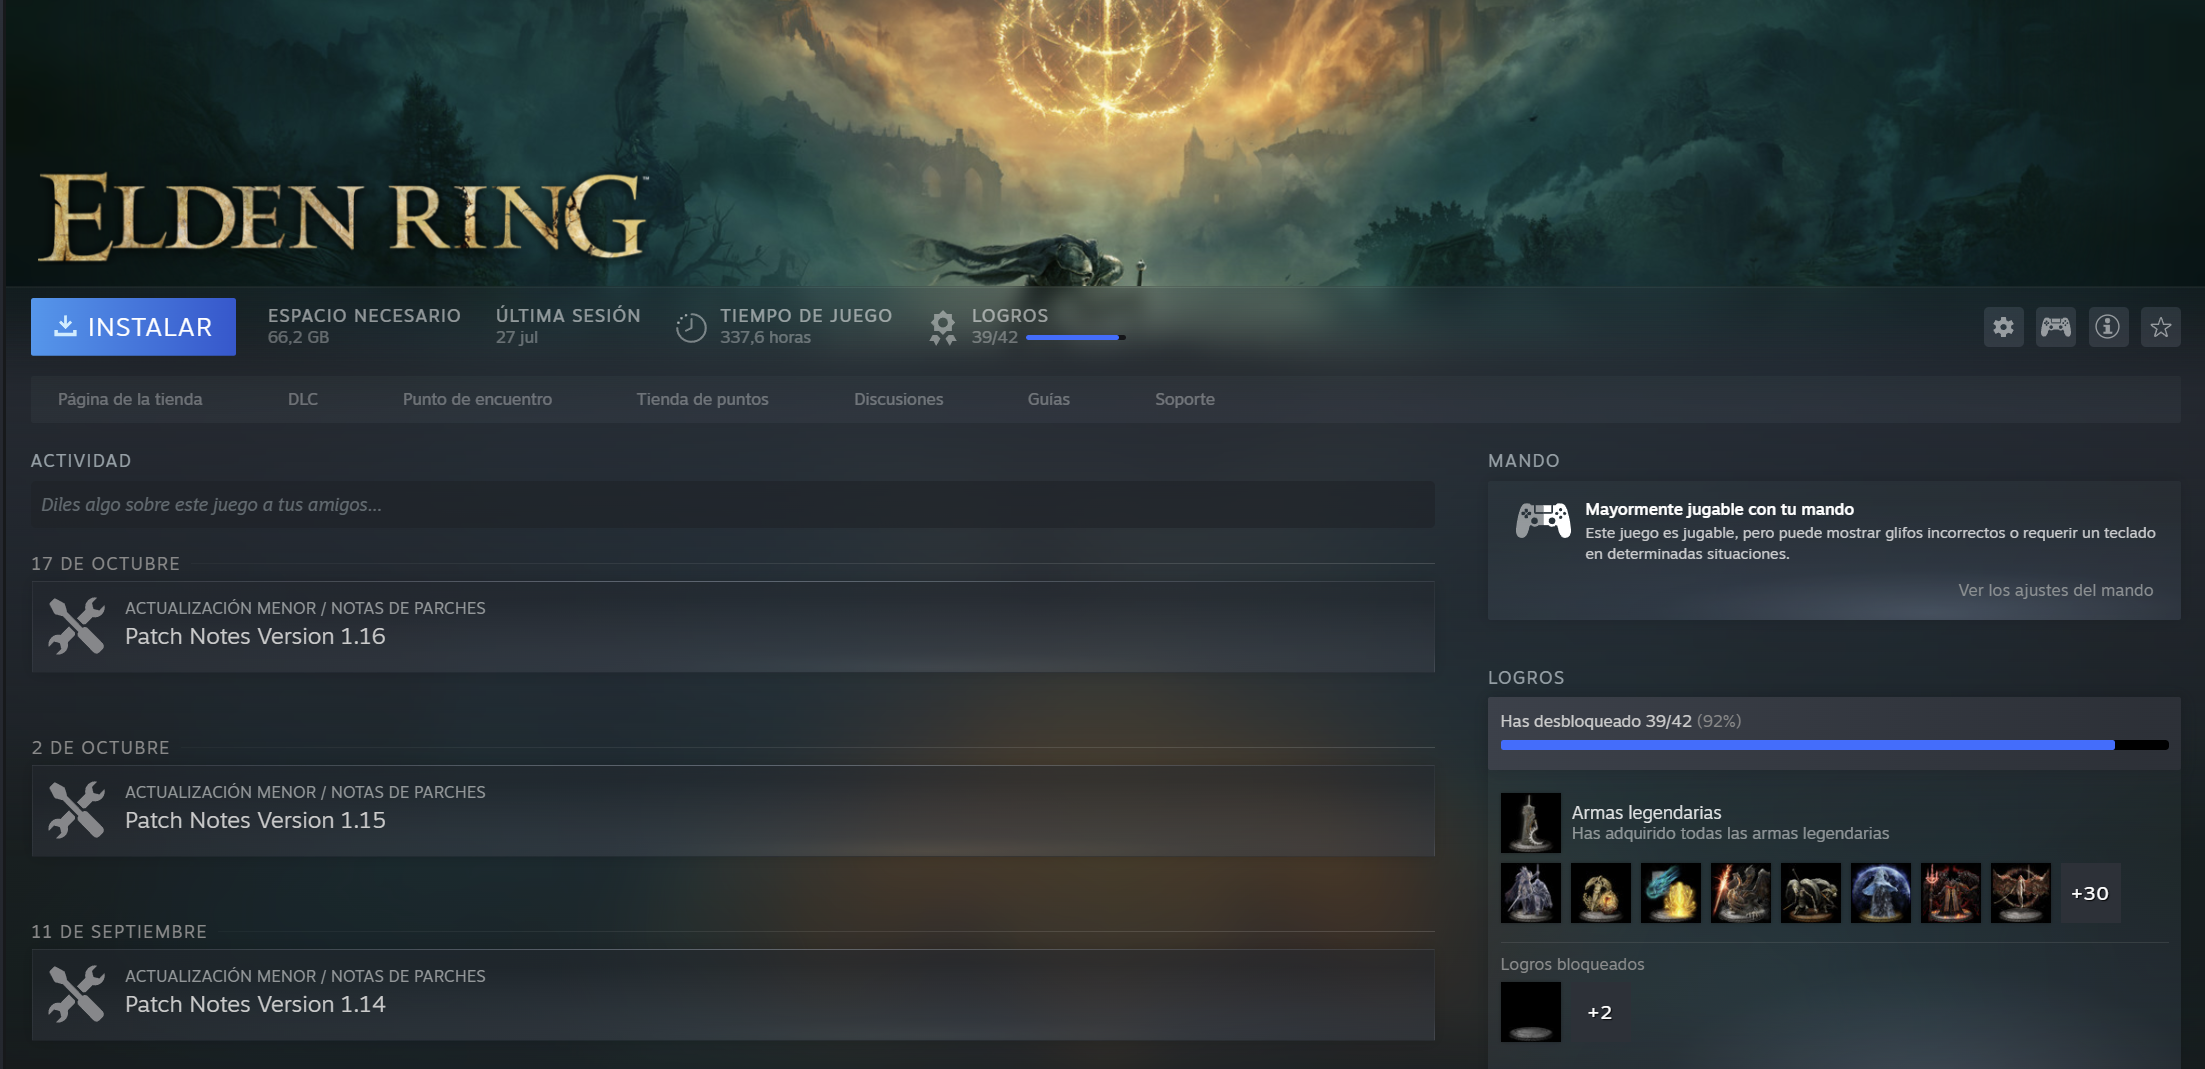2205x1069 pixels.
Task: Click the Logros bloqueados label
Action: (1572, 964)
